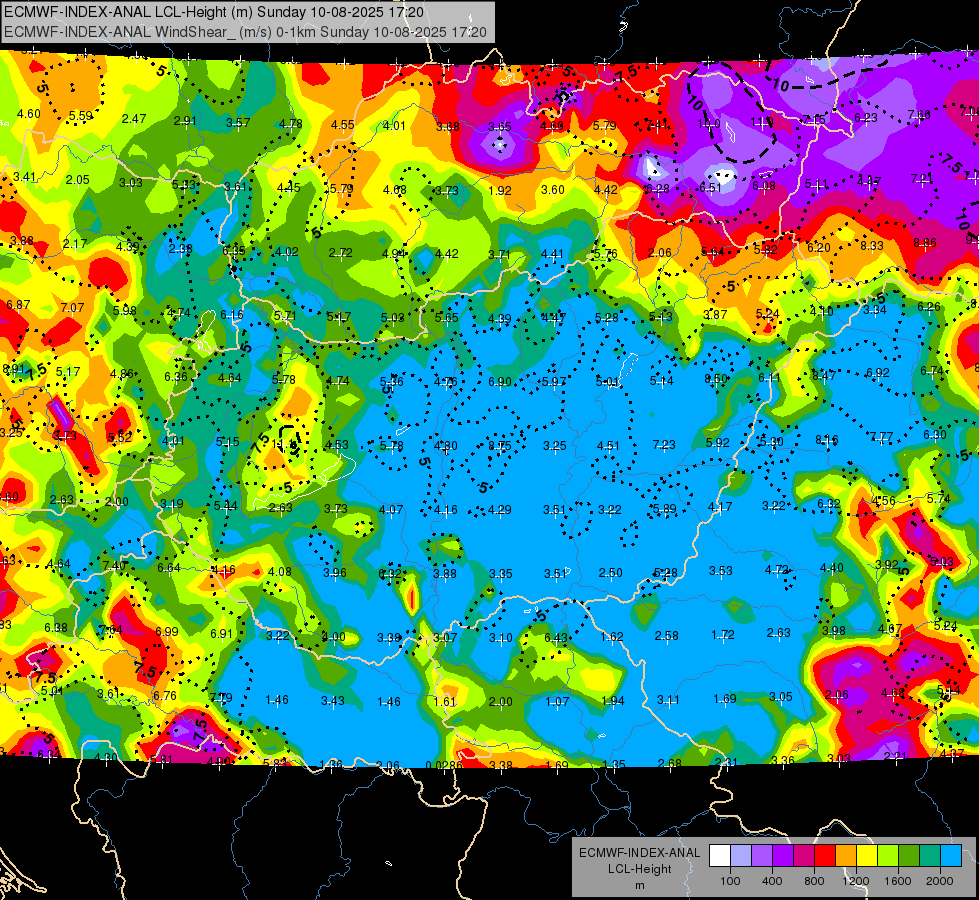Click the deep purple legend swatch
Screen dimensions: 979x900
point(783,856)
